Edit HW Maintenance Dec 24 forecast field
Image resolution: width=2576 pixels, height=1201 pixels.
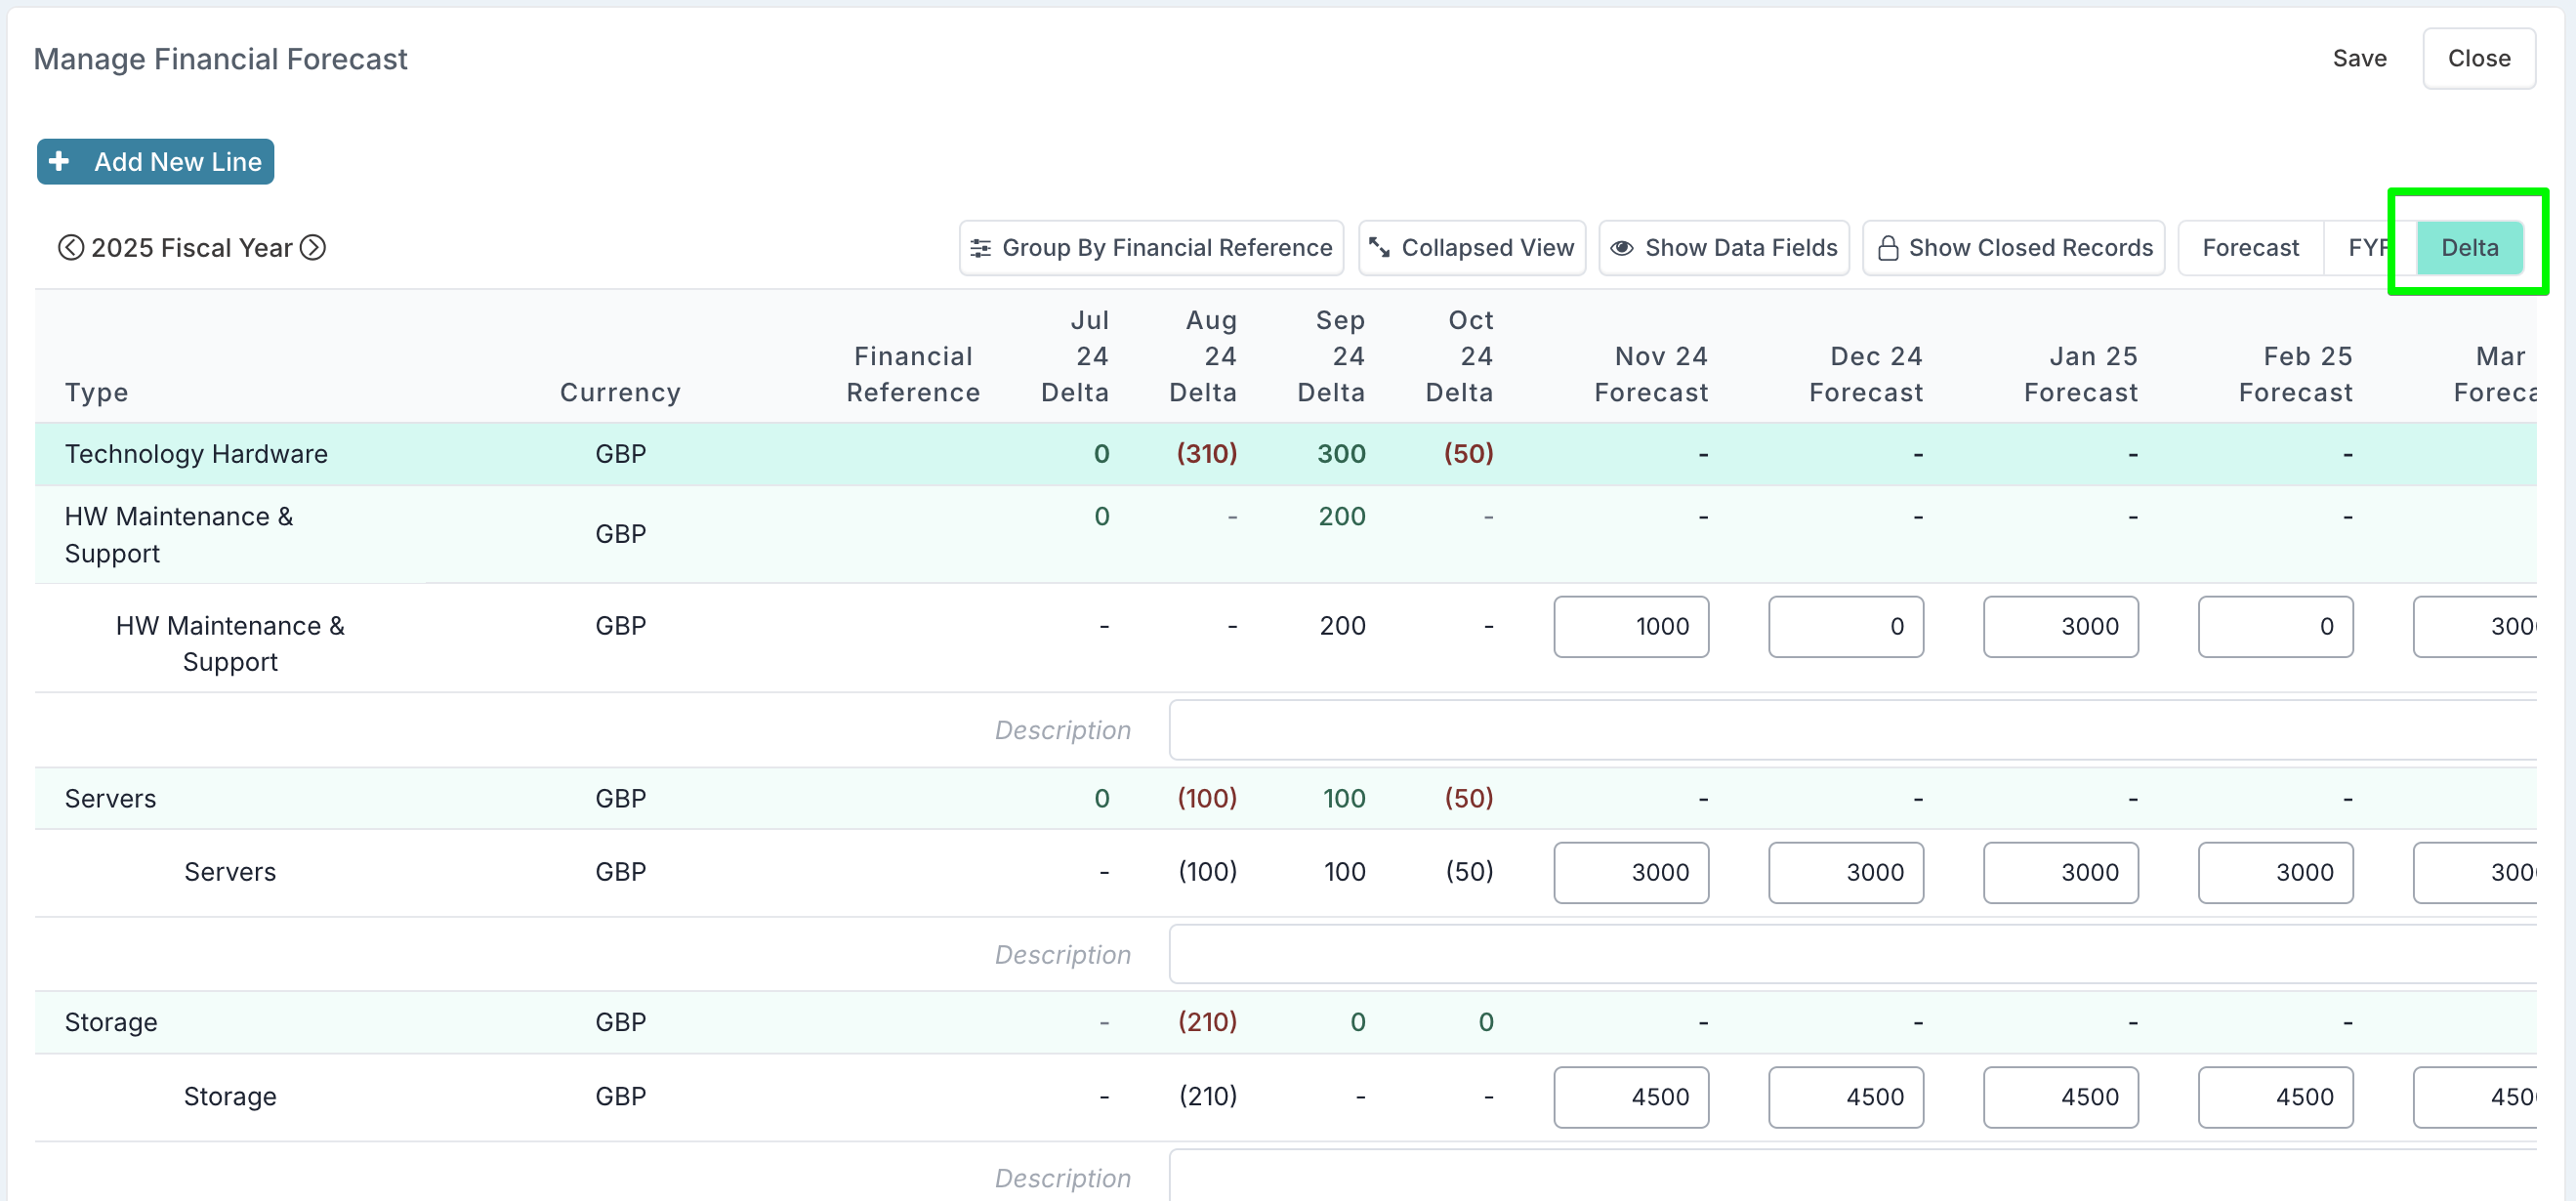[x=1845, y=626]
